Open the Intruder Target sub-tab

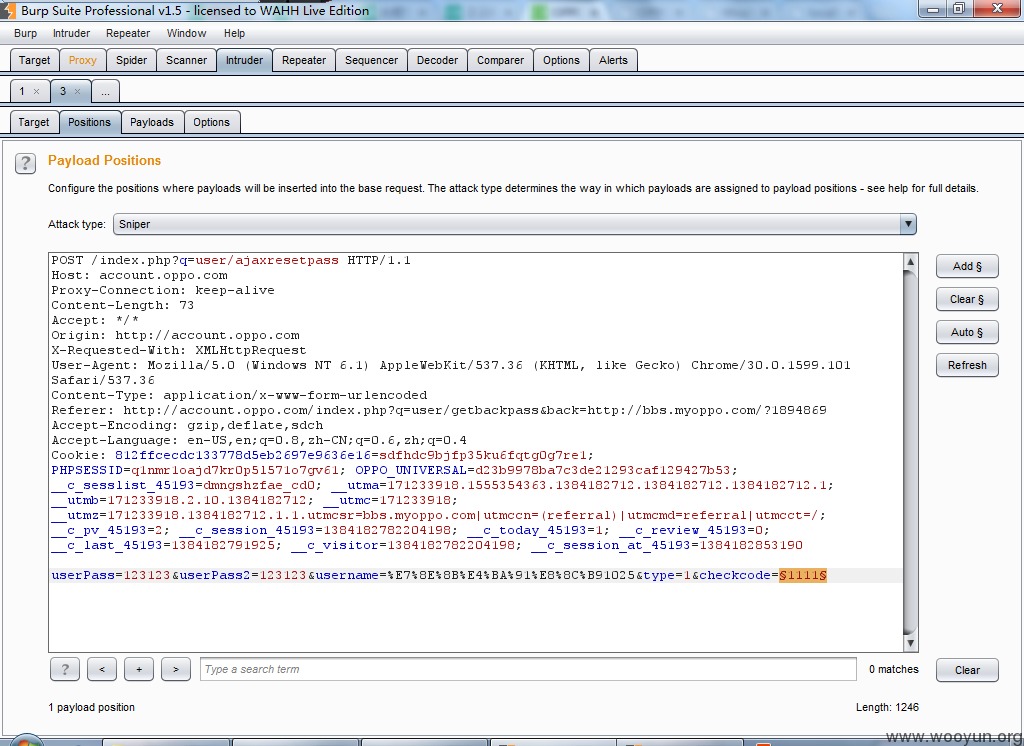pyautogui.click(x=34, y=122)
